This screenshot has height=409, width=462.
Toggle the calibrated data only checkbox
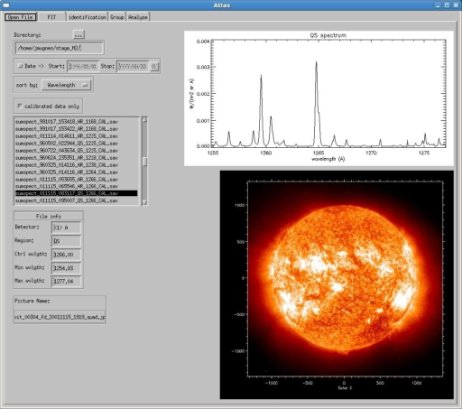tap(19, 106)
